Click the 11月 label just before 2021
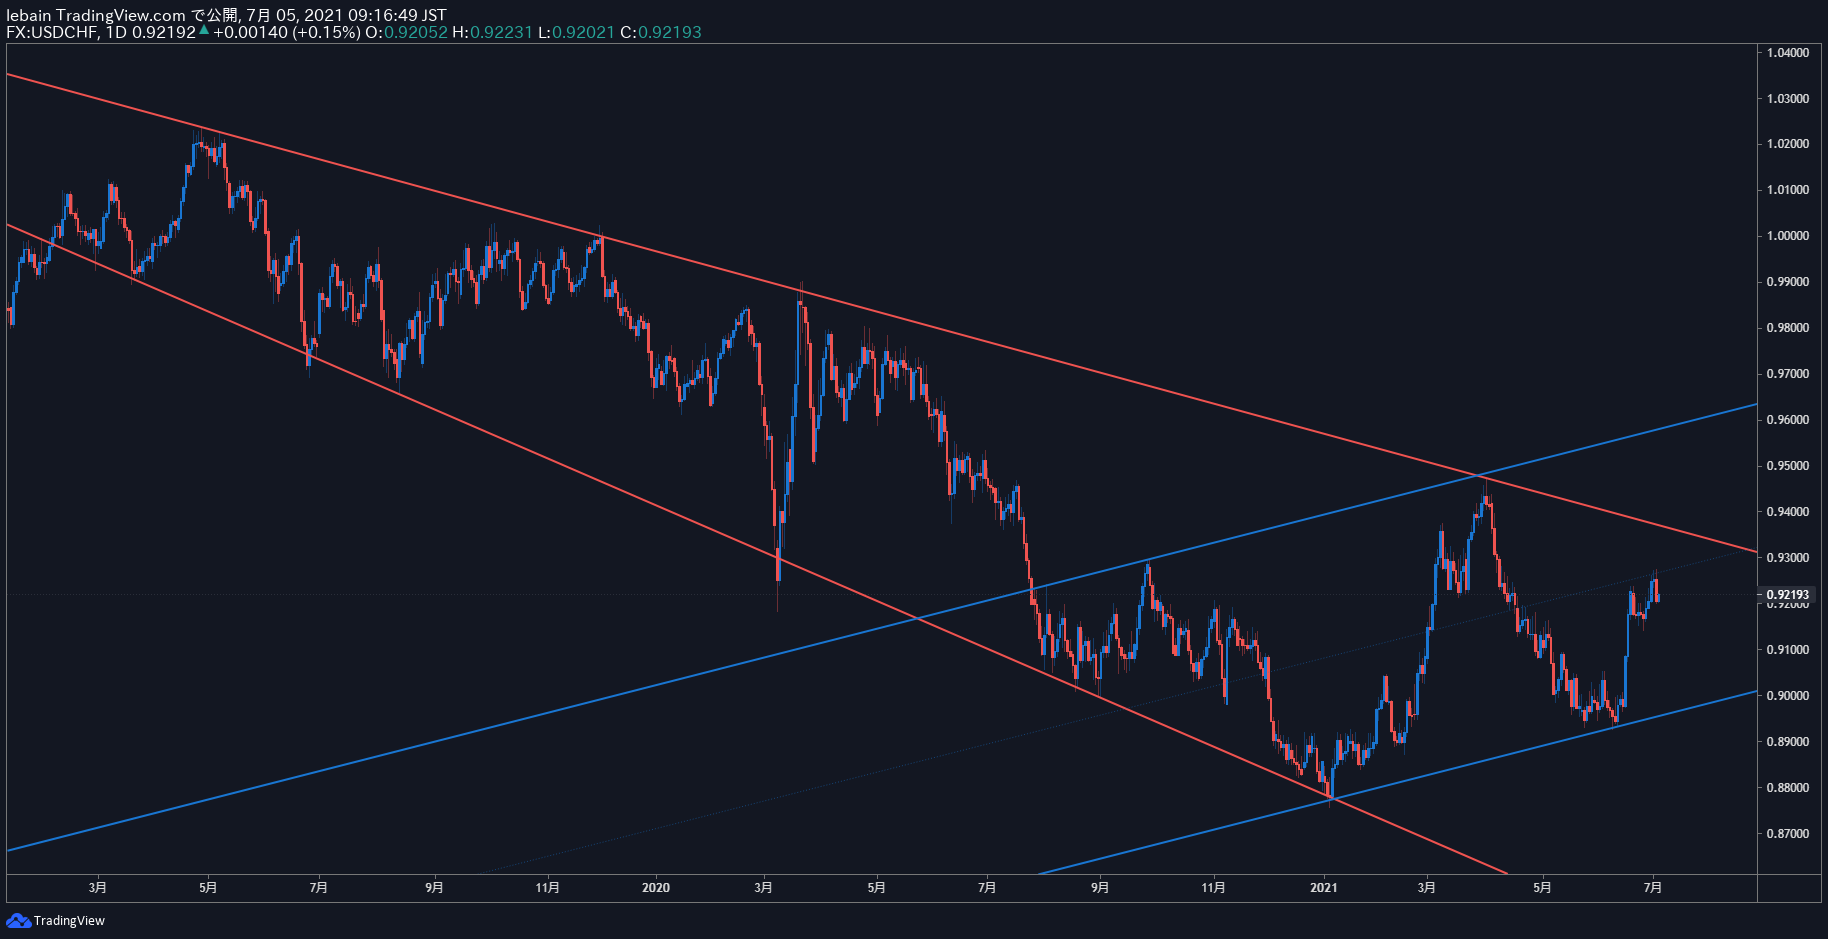 [1213, 888]
